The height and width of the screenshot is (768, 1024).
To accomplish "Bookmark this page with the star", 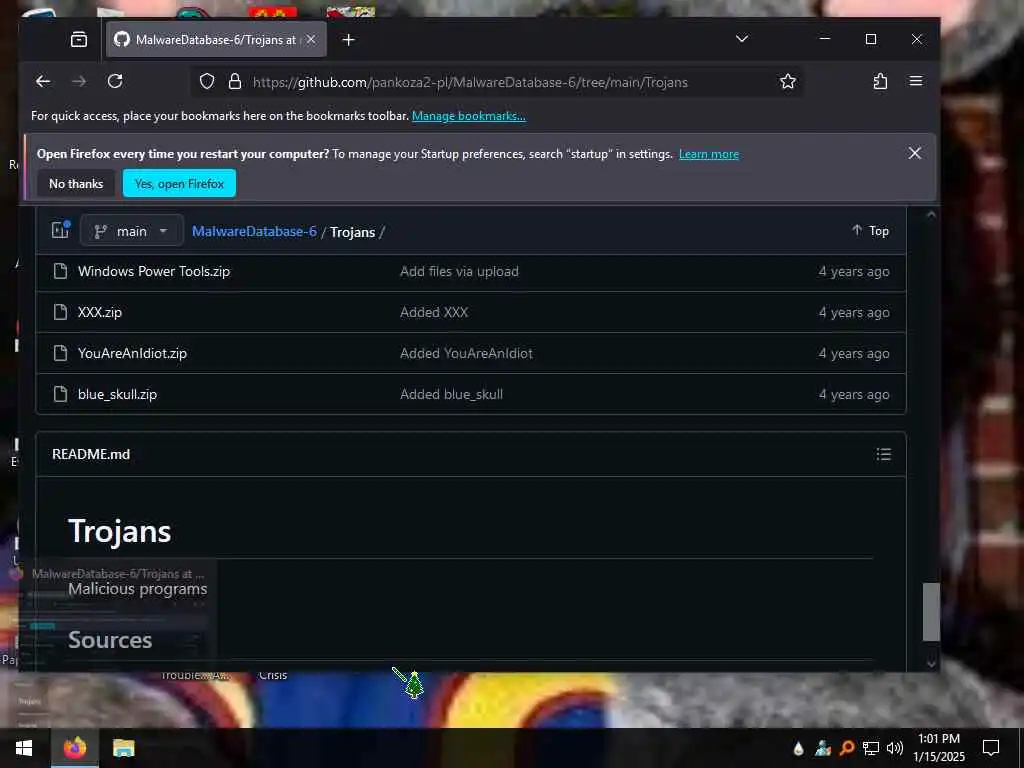I will coord(788,82).
